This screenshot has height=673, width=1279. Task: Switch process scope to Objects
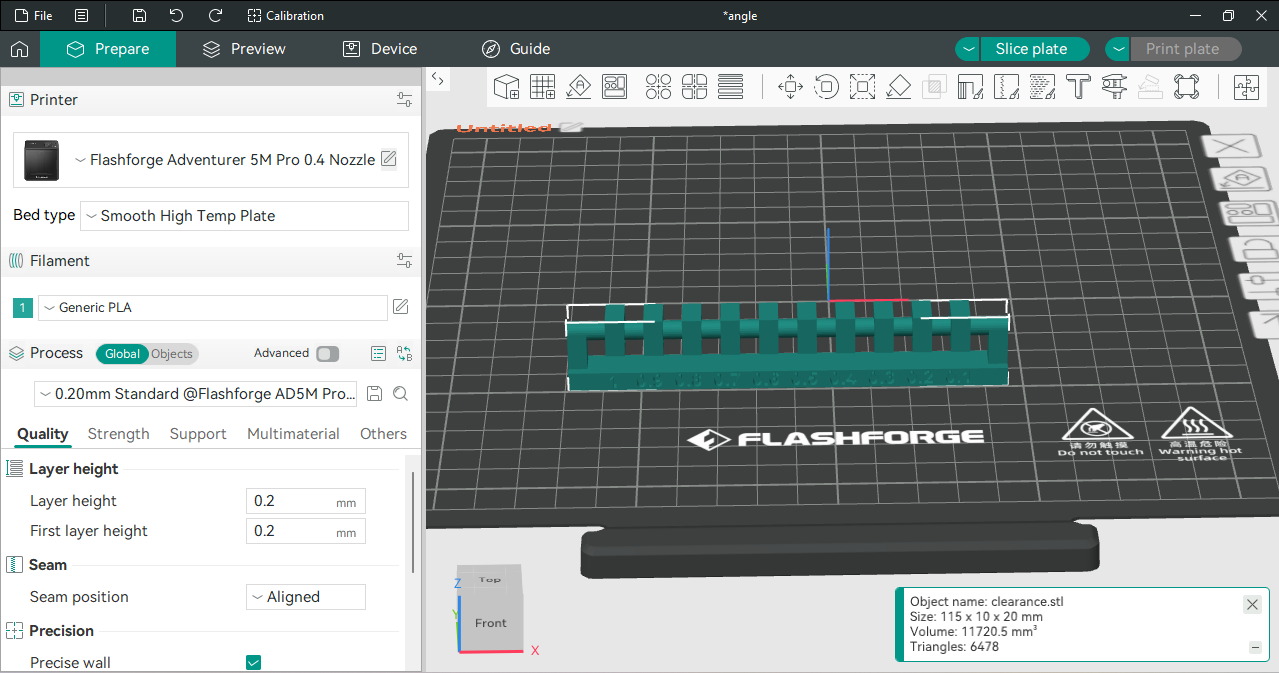pos(172,354)
